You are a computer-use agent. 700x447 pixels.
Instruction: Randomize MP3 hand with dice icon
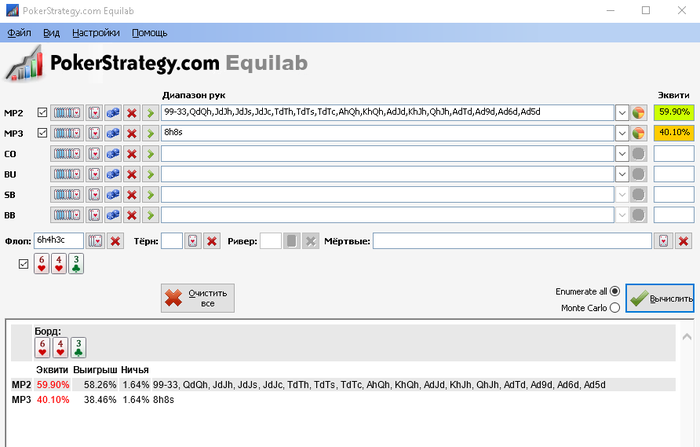click(113, 133)
